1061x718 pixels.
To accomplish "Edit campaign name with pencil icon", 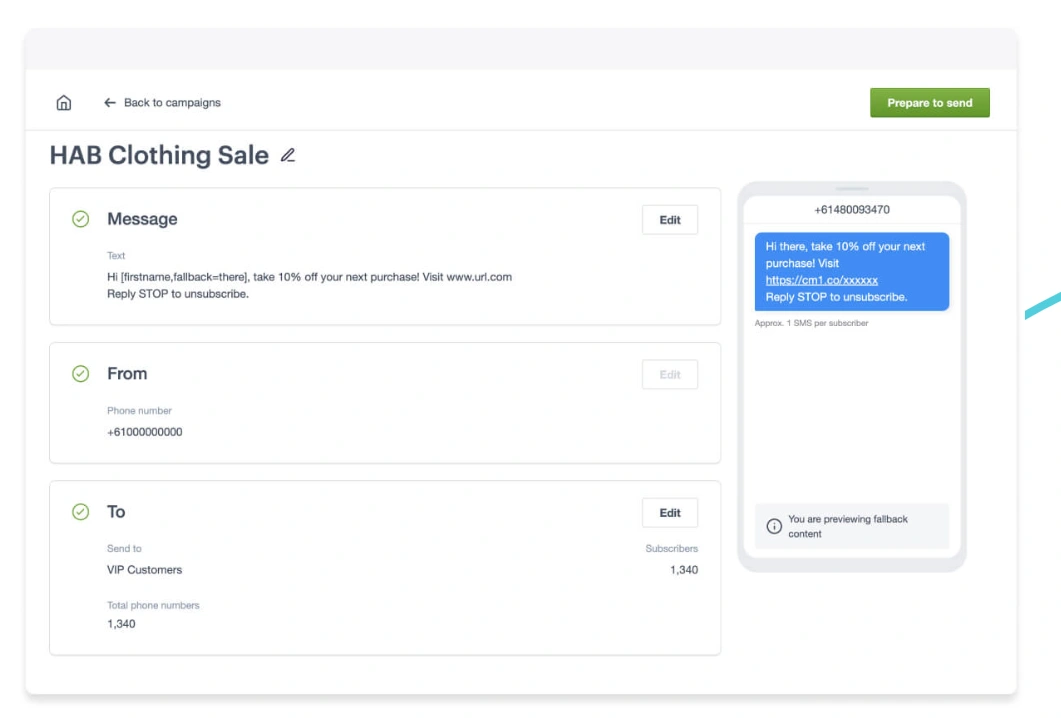I will (x=288, y=156).
